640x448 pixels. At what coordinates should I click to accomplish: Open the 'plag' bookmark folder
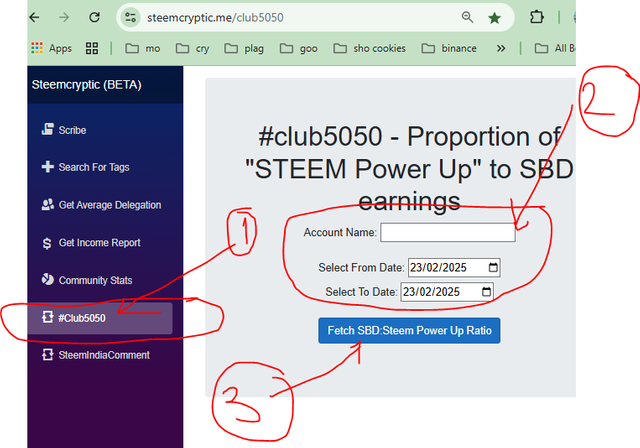point(244,49)
